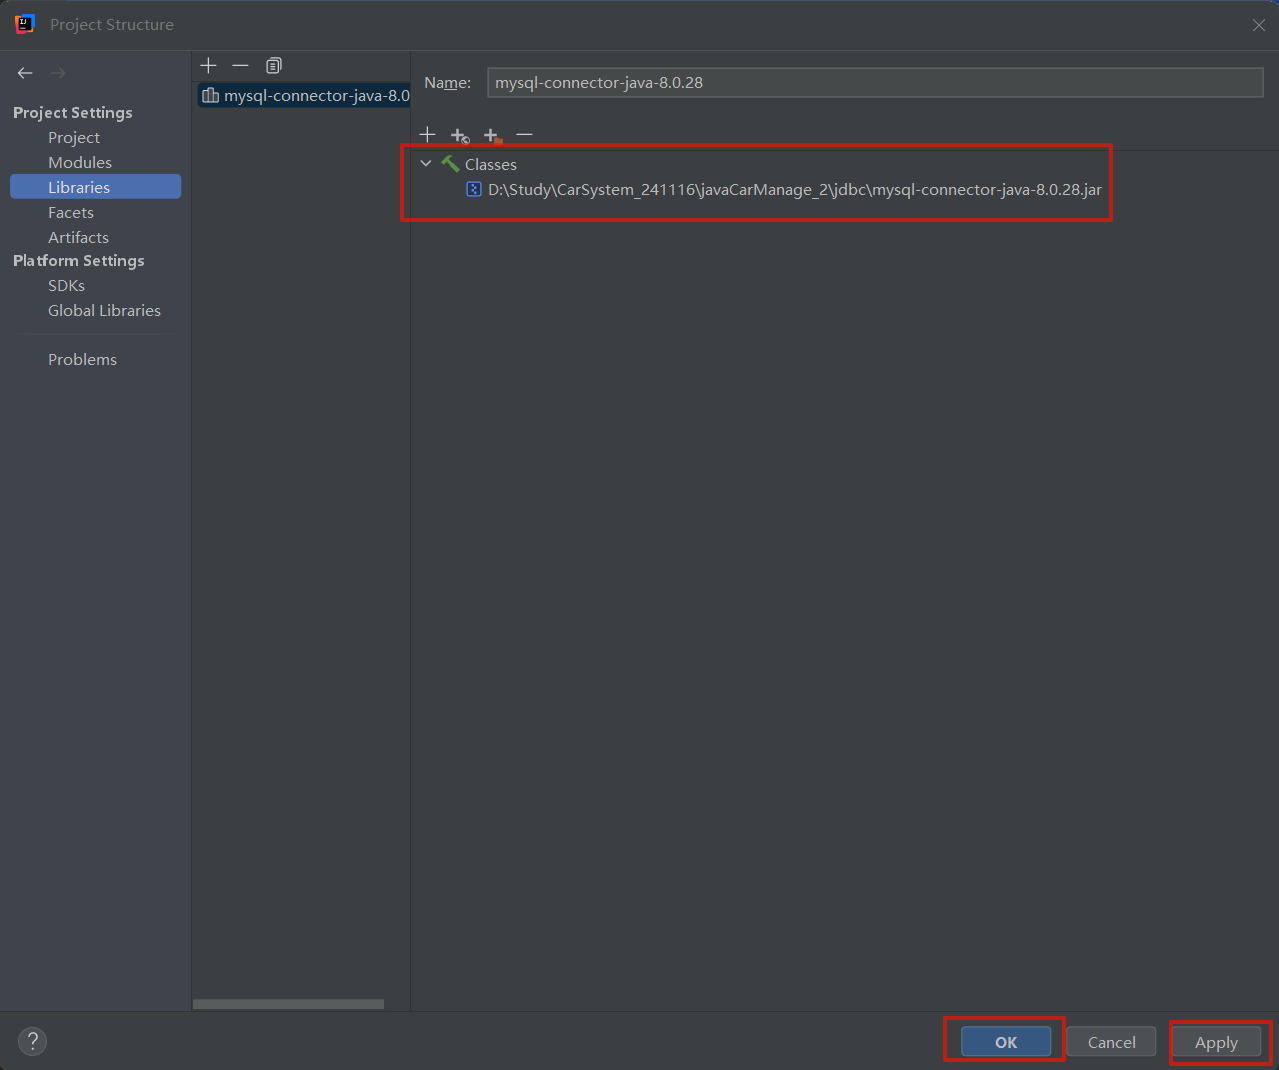
Task: Select mysql-connector-java-8.0 in the library list
Action: pyautogui.click(x=303, y=95)
